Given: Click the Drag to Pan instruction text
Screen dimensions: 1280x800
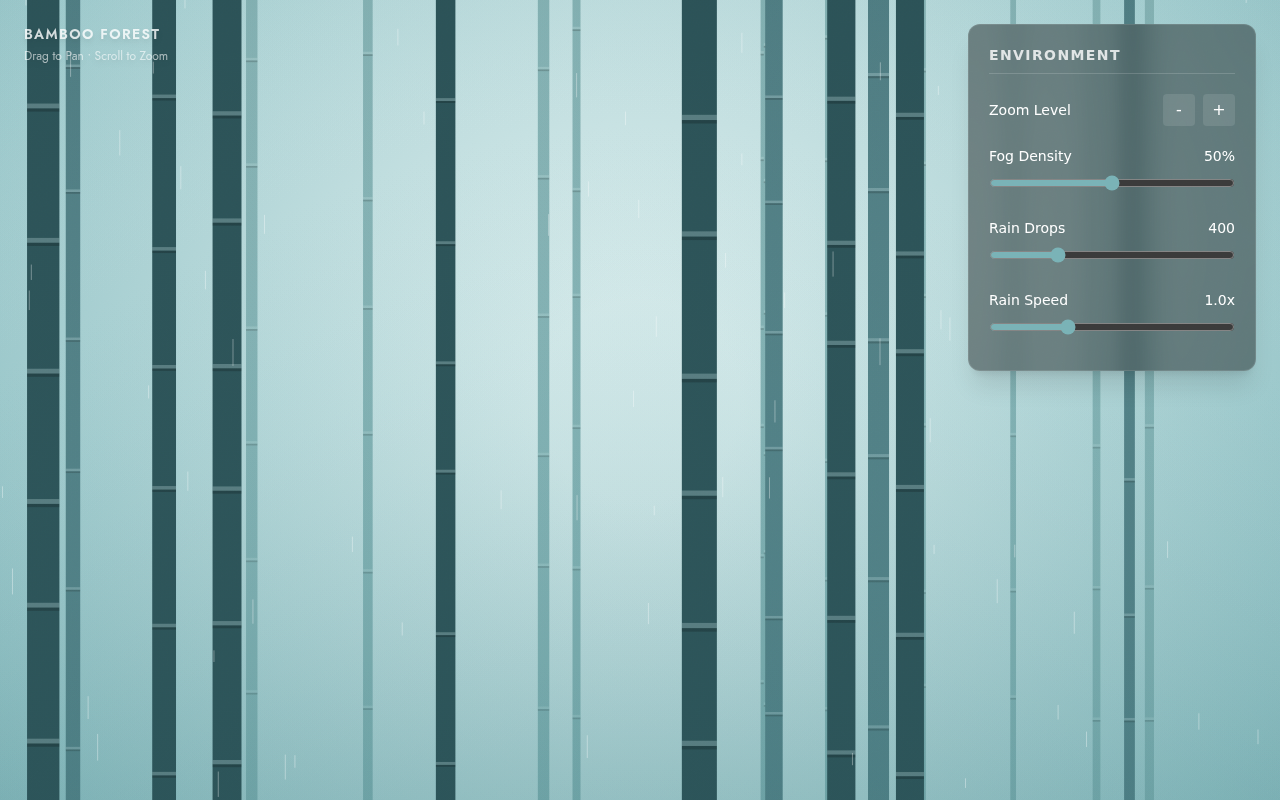Looking at the screenshot, I should coord(54,56).
